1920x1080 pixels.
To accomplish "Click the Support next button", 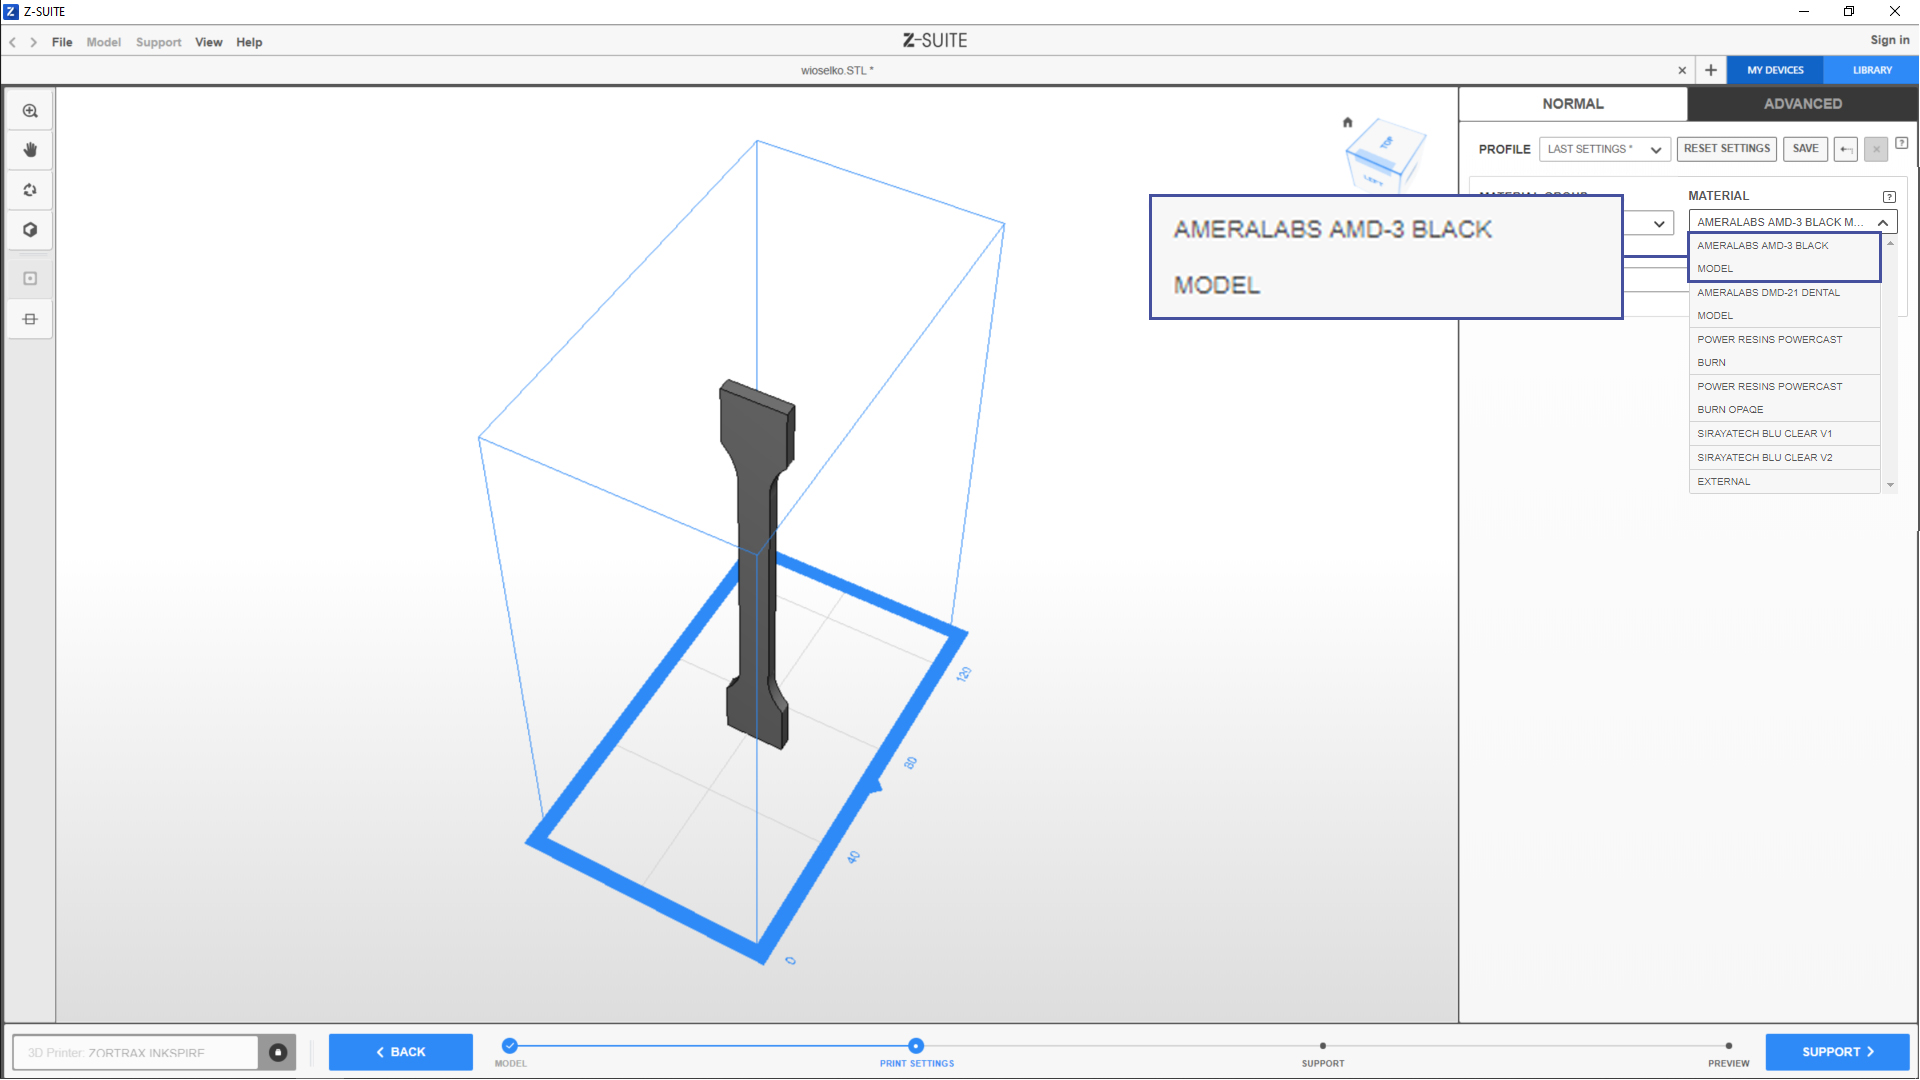I will [1837, 1052].
